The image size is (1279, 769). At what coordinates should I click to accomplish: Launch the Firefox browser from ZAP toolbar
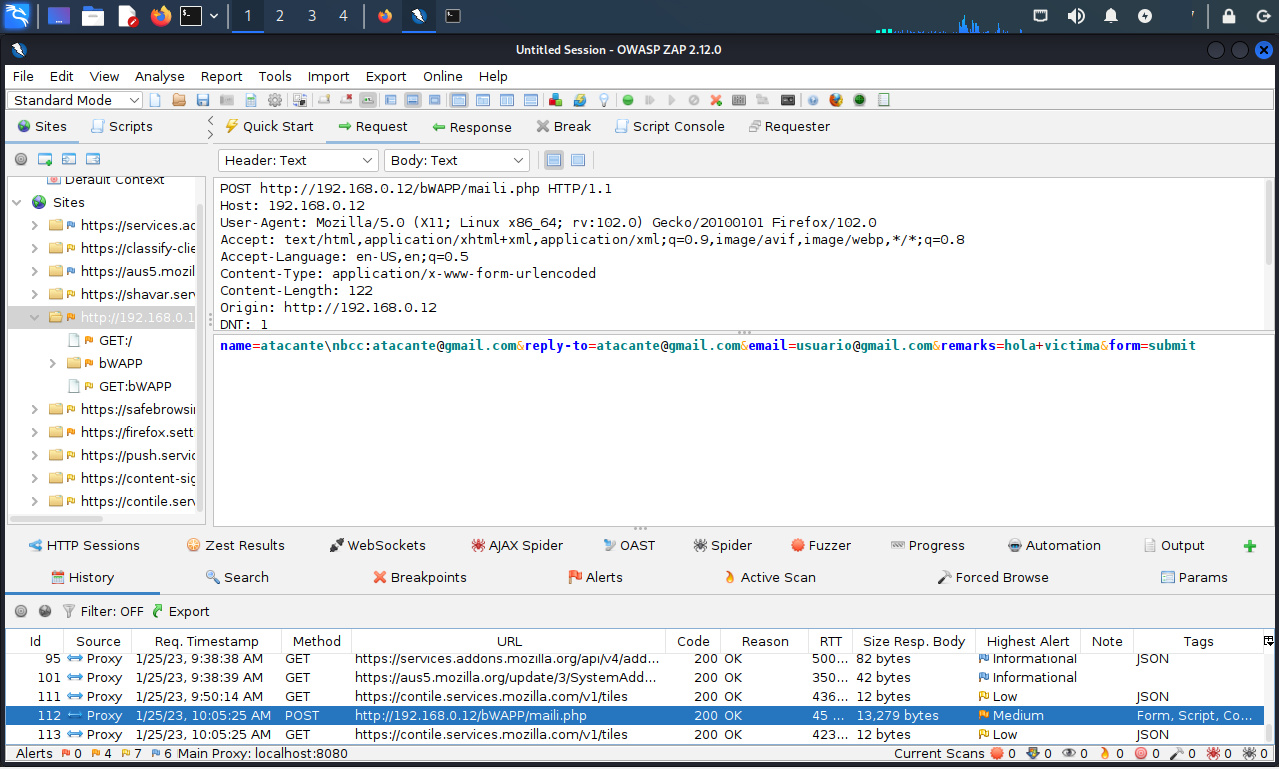(836, 100)
